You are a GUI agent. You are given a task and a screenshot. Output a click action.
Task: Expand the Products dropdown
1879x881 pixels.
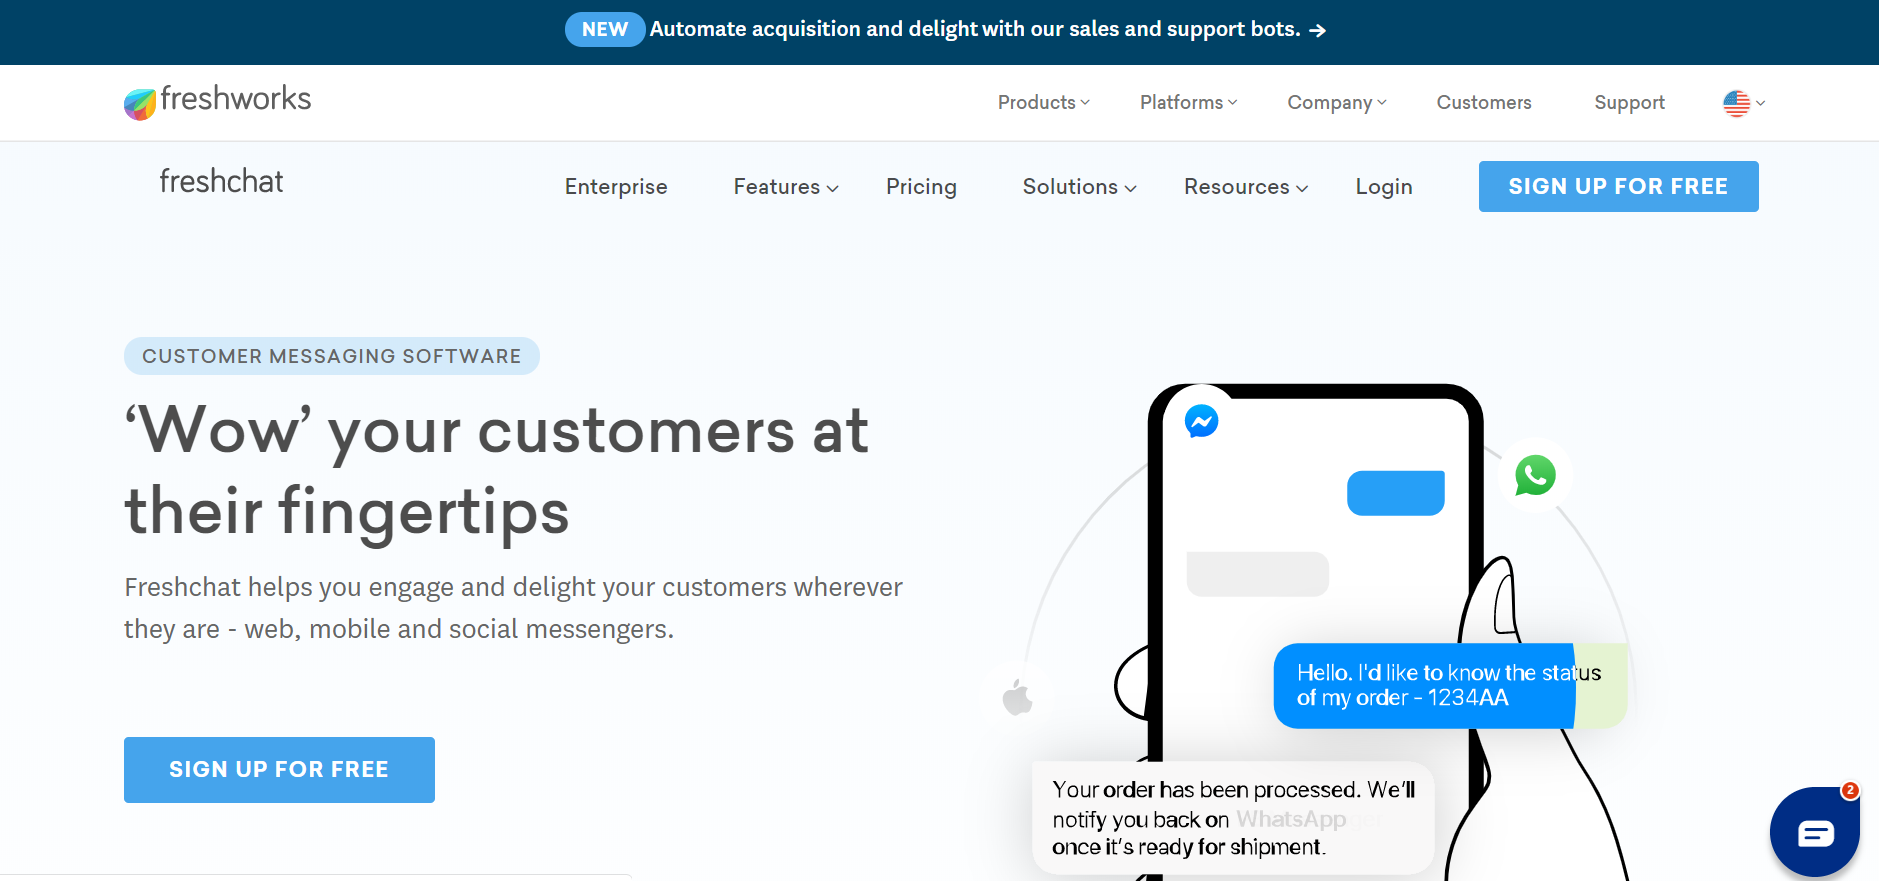click(x=1044, y=102)
